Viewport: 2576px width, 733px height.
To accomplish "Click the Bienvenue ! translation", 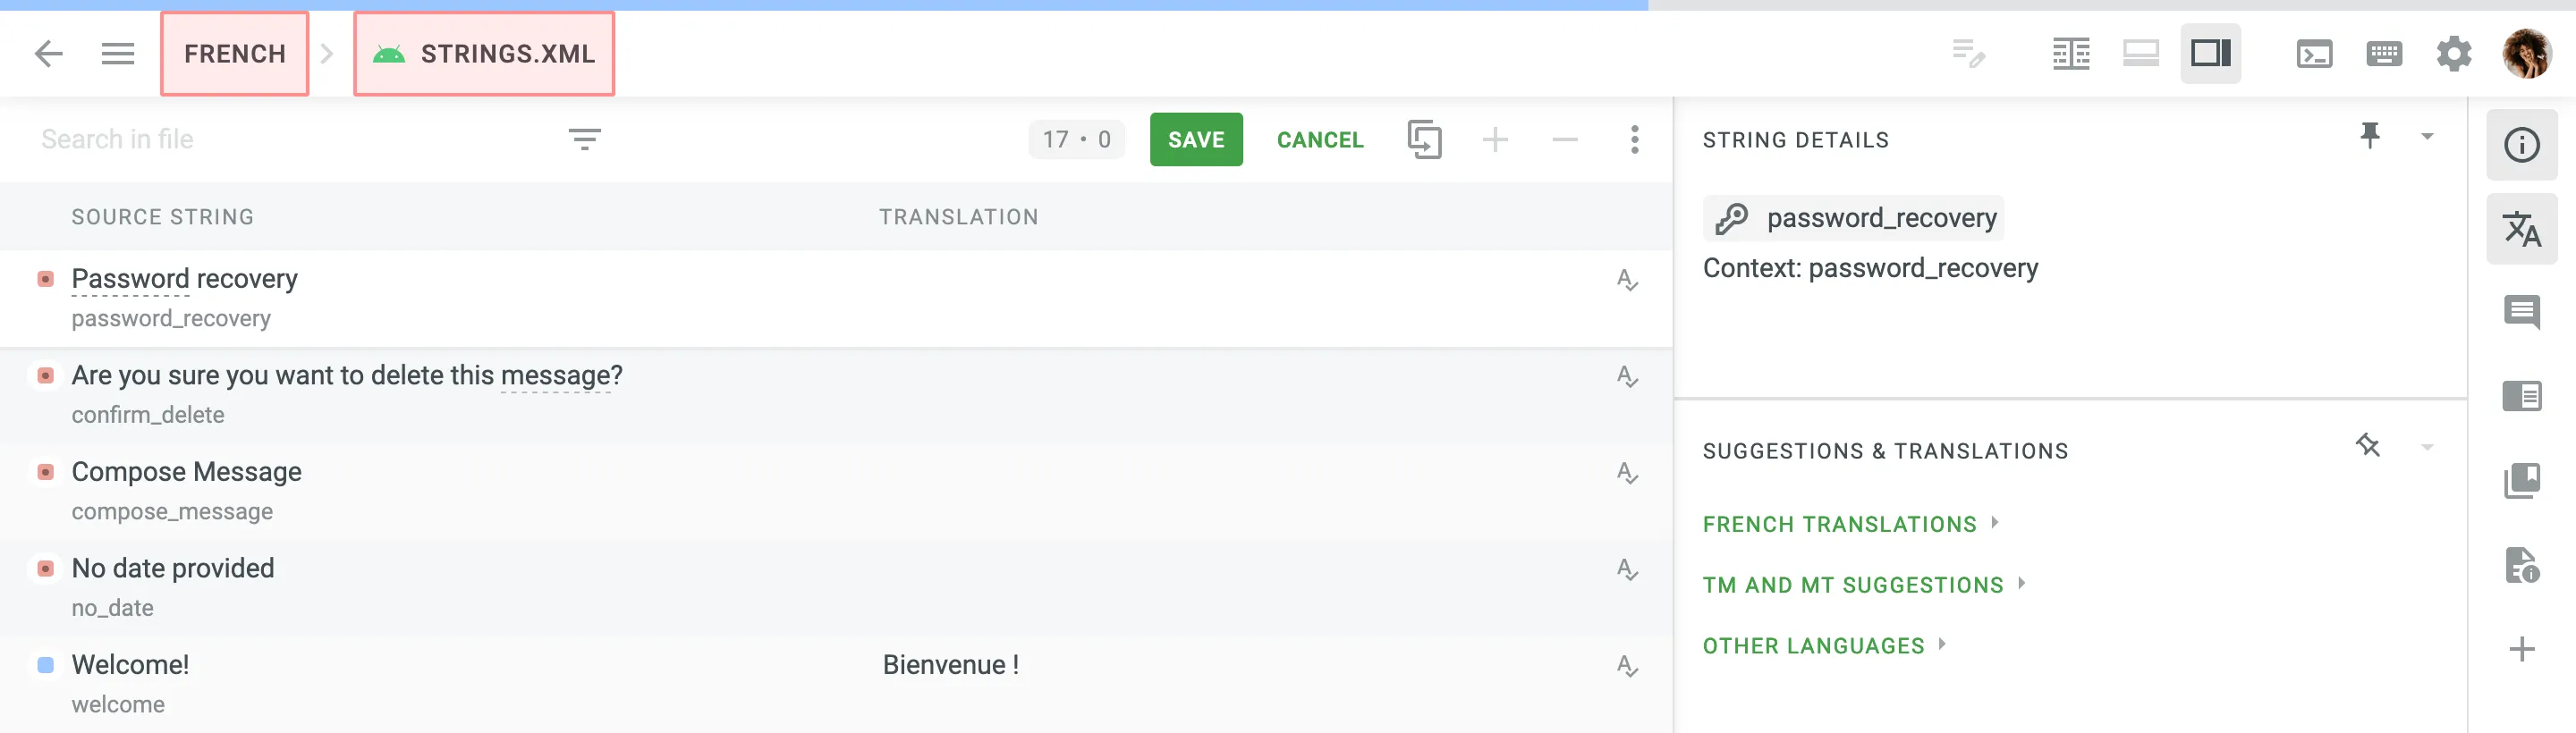I will click(951, 665).
